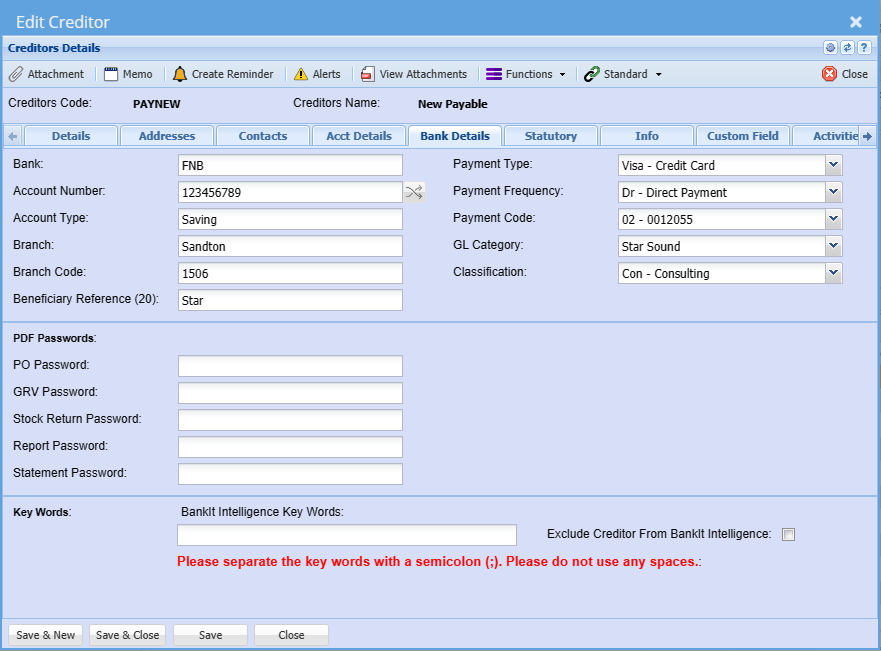Click the Save & Close button

[x=127, y=635]
